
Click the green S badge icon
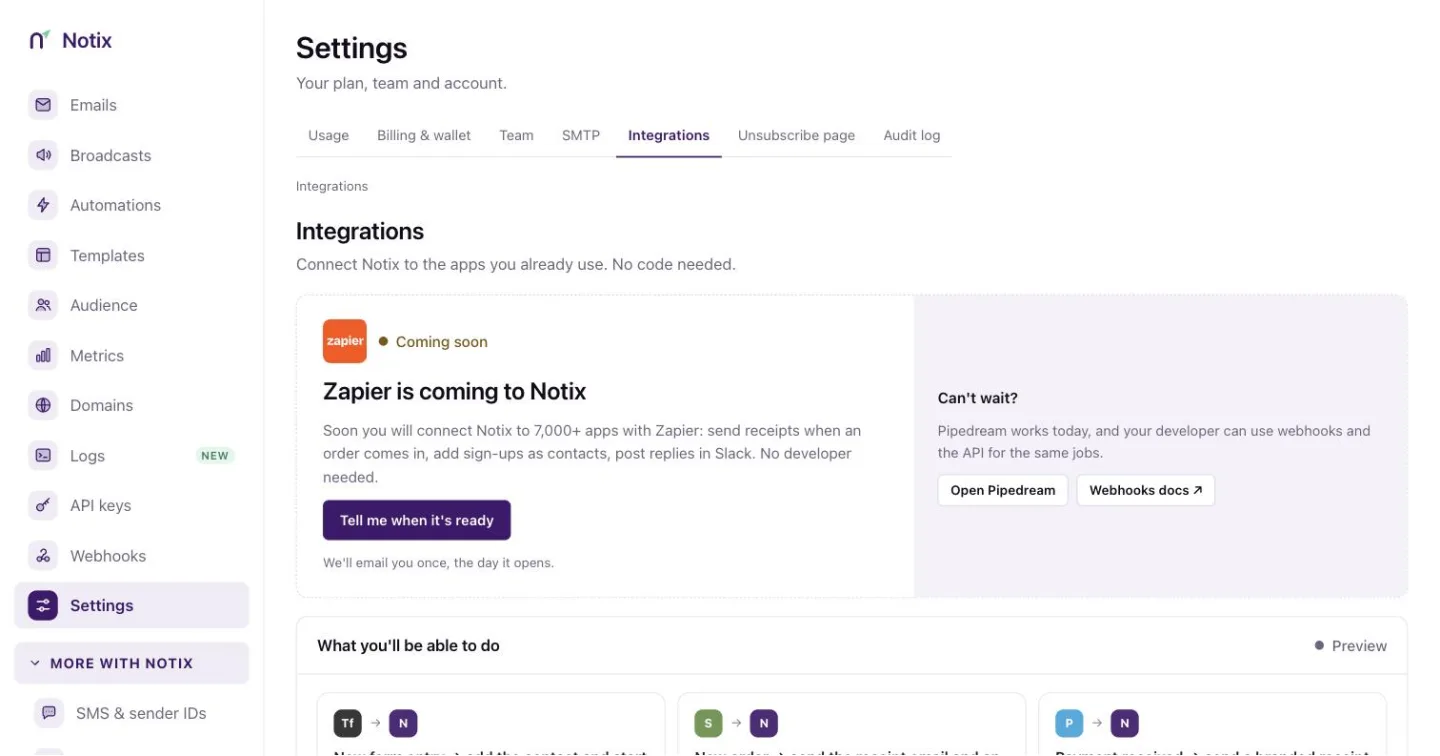point(708,723)
